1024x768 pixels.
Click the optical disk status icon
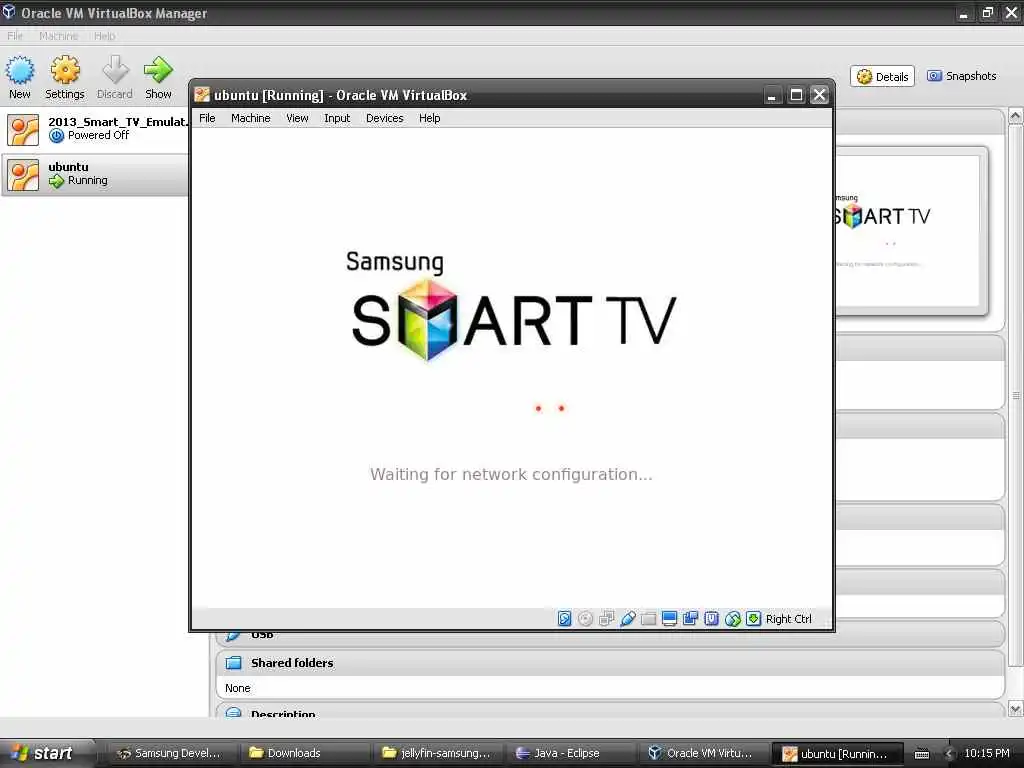[x=586, y=618]
